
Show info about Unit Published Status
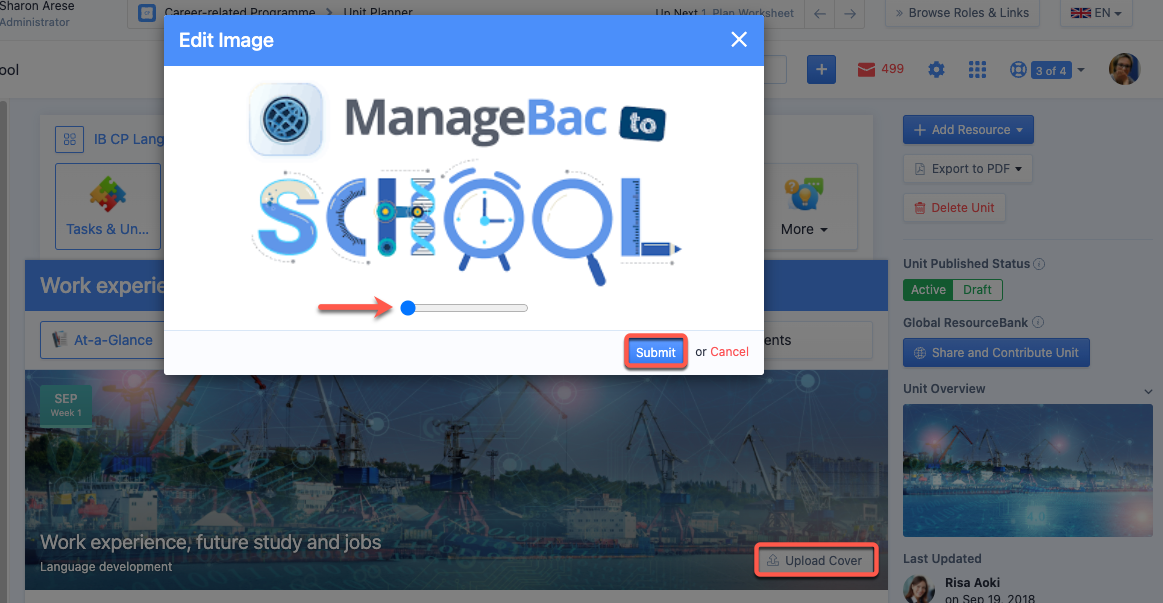click(x=1039, y=264)
